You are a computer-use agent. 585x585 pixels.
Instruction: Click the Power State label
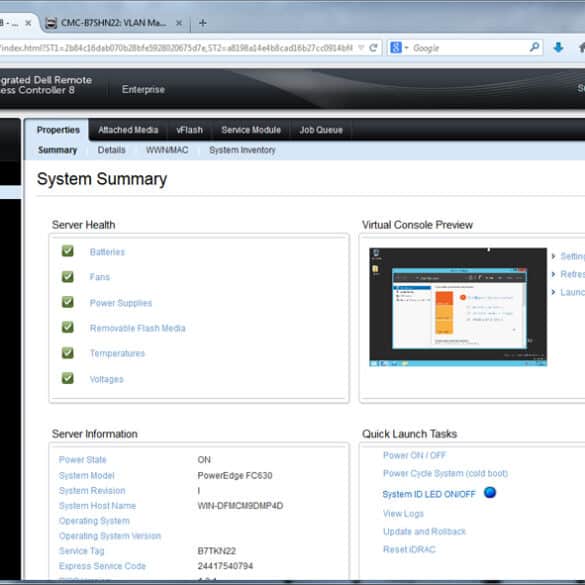tap(82, 460)
